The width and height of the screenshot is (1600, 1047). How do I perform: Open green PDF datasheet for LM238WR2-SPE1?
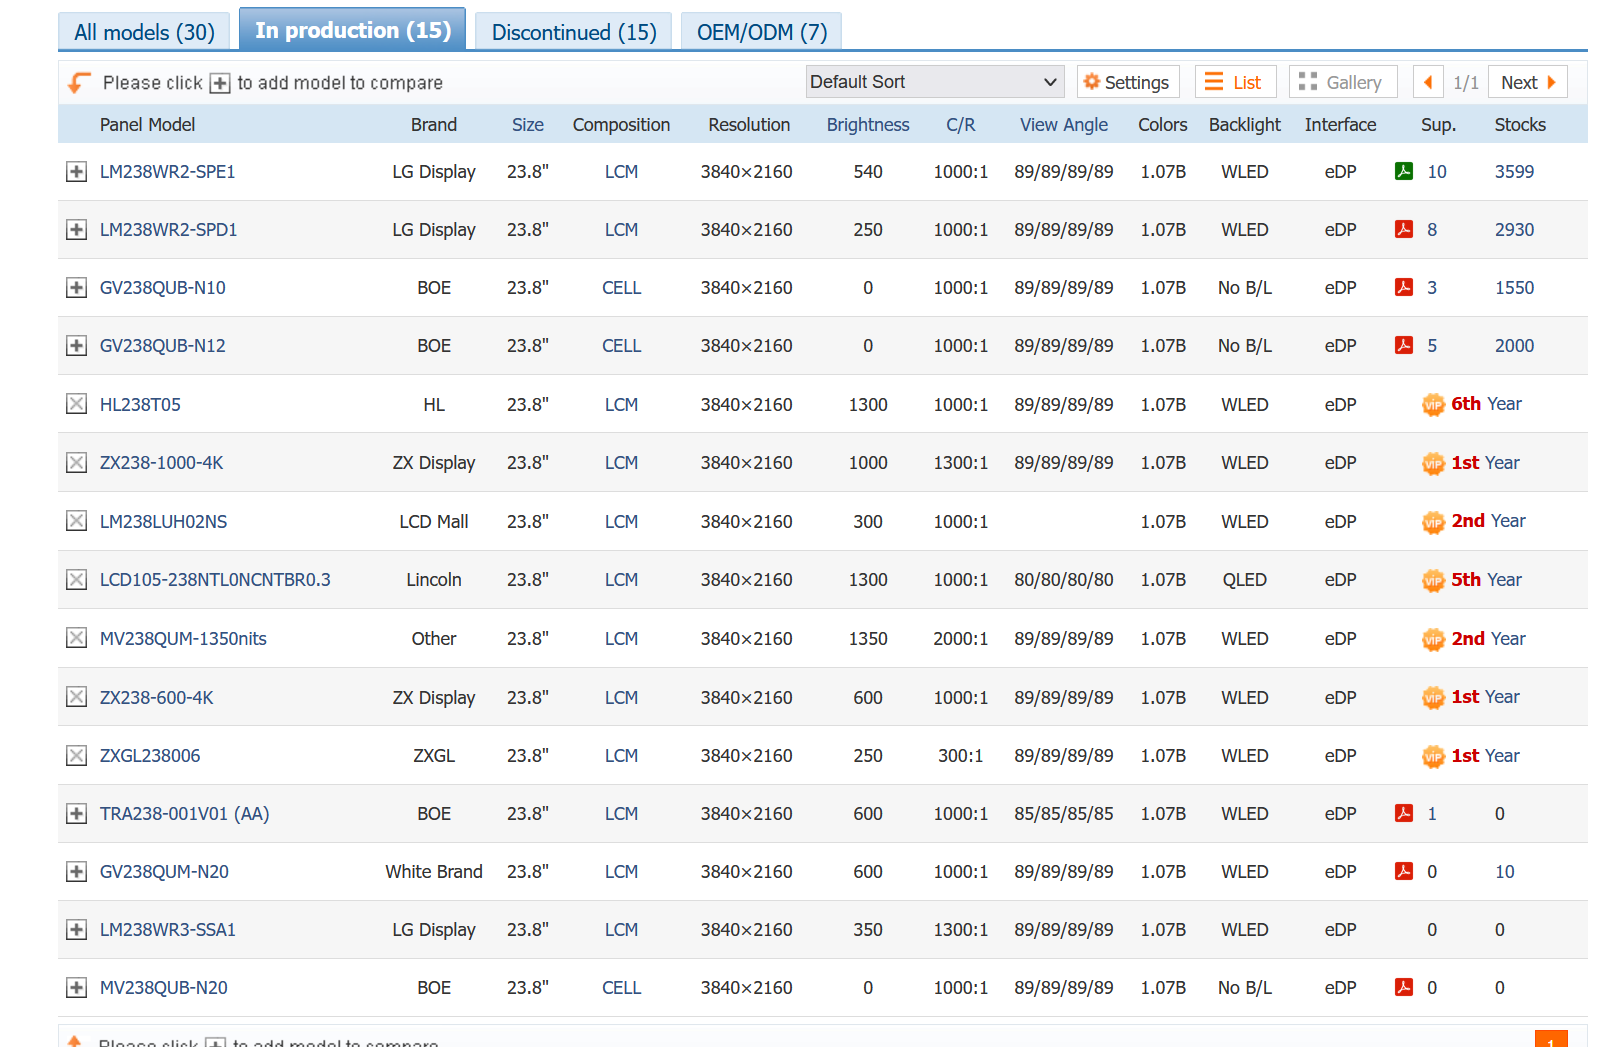click(1404, 171)
